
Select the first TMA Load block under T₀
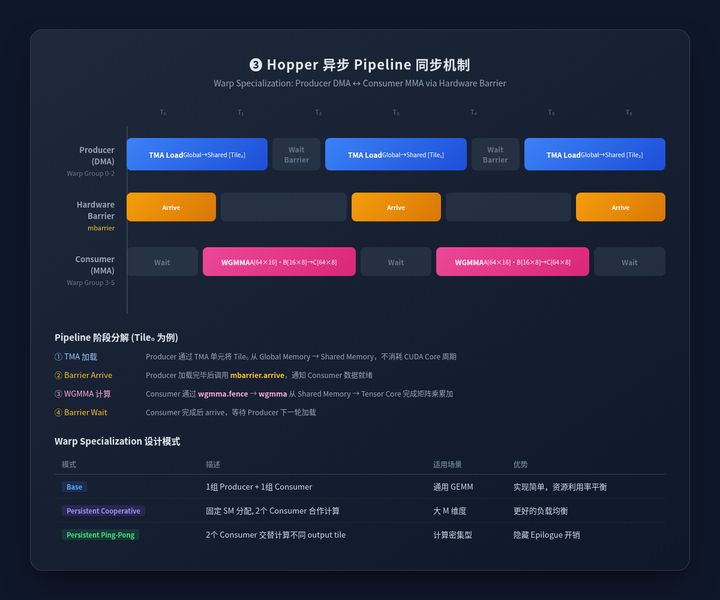pos(197,154)
